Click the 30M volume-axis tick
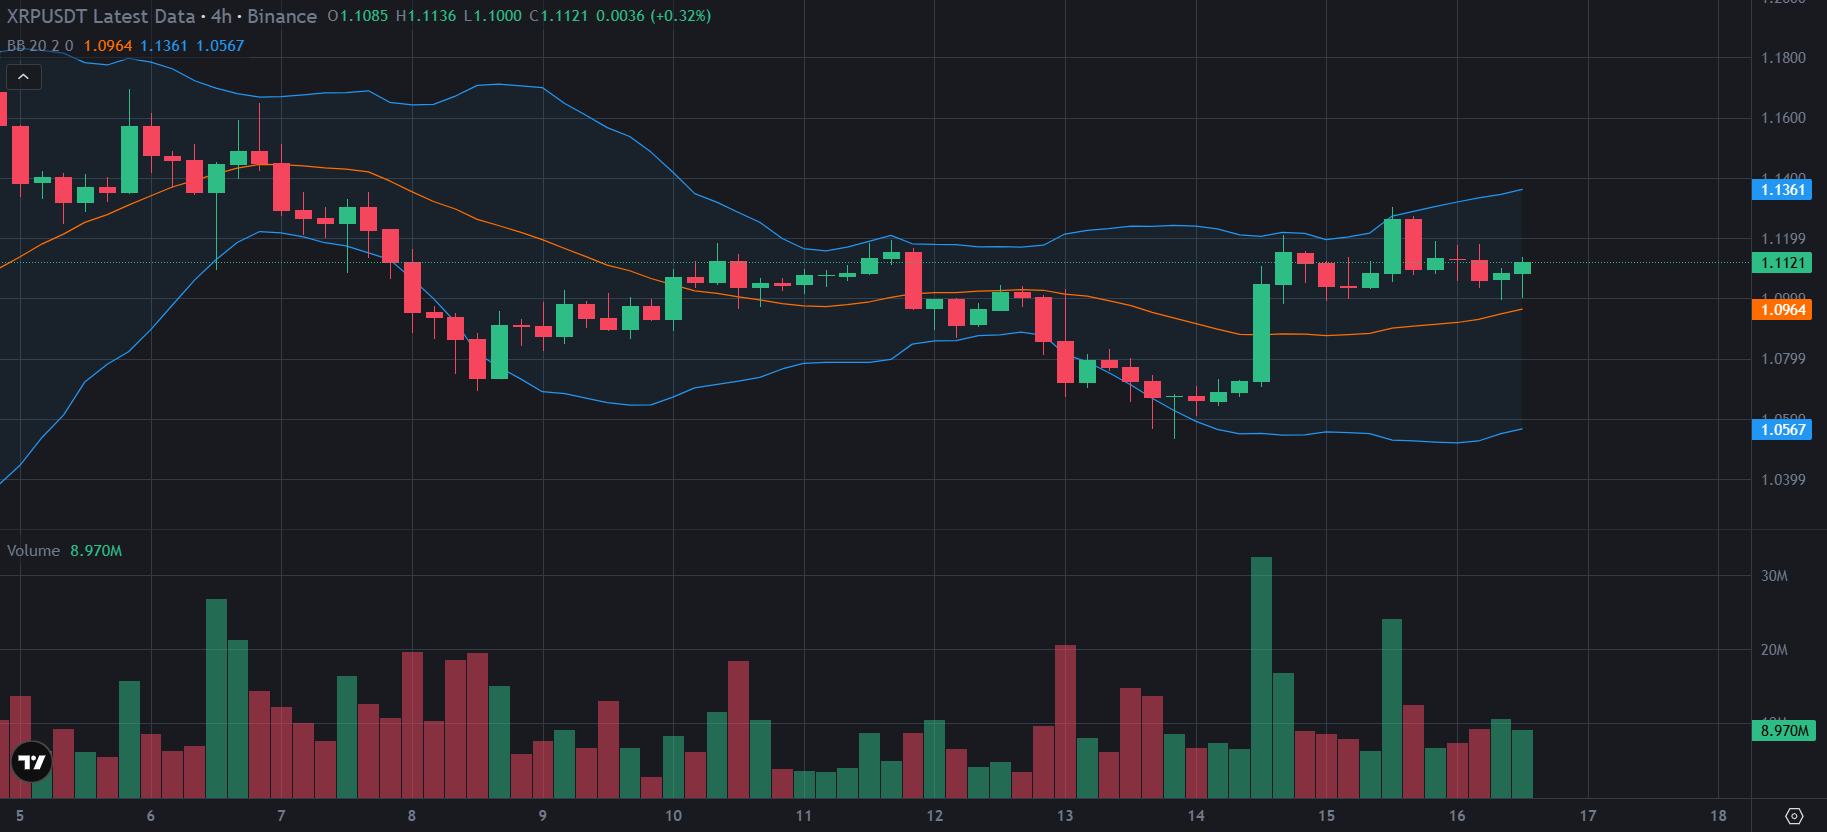This screenshot has height=832, width=1827. pos(1774,576)
